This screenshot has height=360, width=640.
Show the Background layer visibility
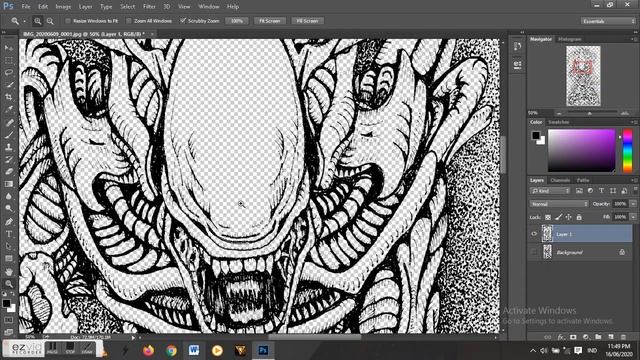pos(534,252)
